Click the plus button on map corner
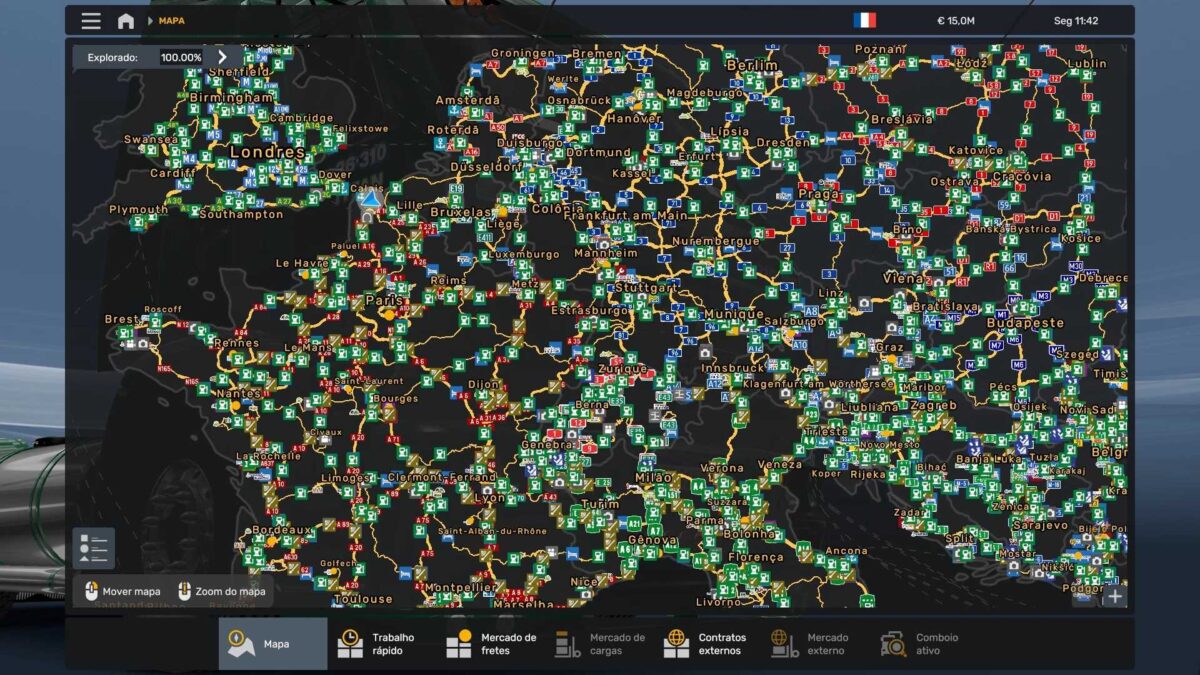Screen dimensions: 1200x675 pyautogui.click(x=1114, y=596)
